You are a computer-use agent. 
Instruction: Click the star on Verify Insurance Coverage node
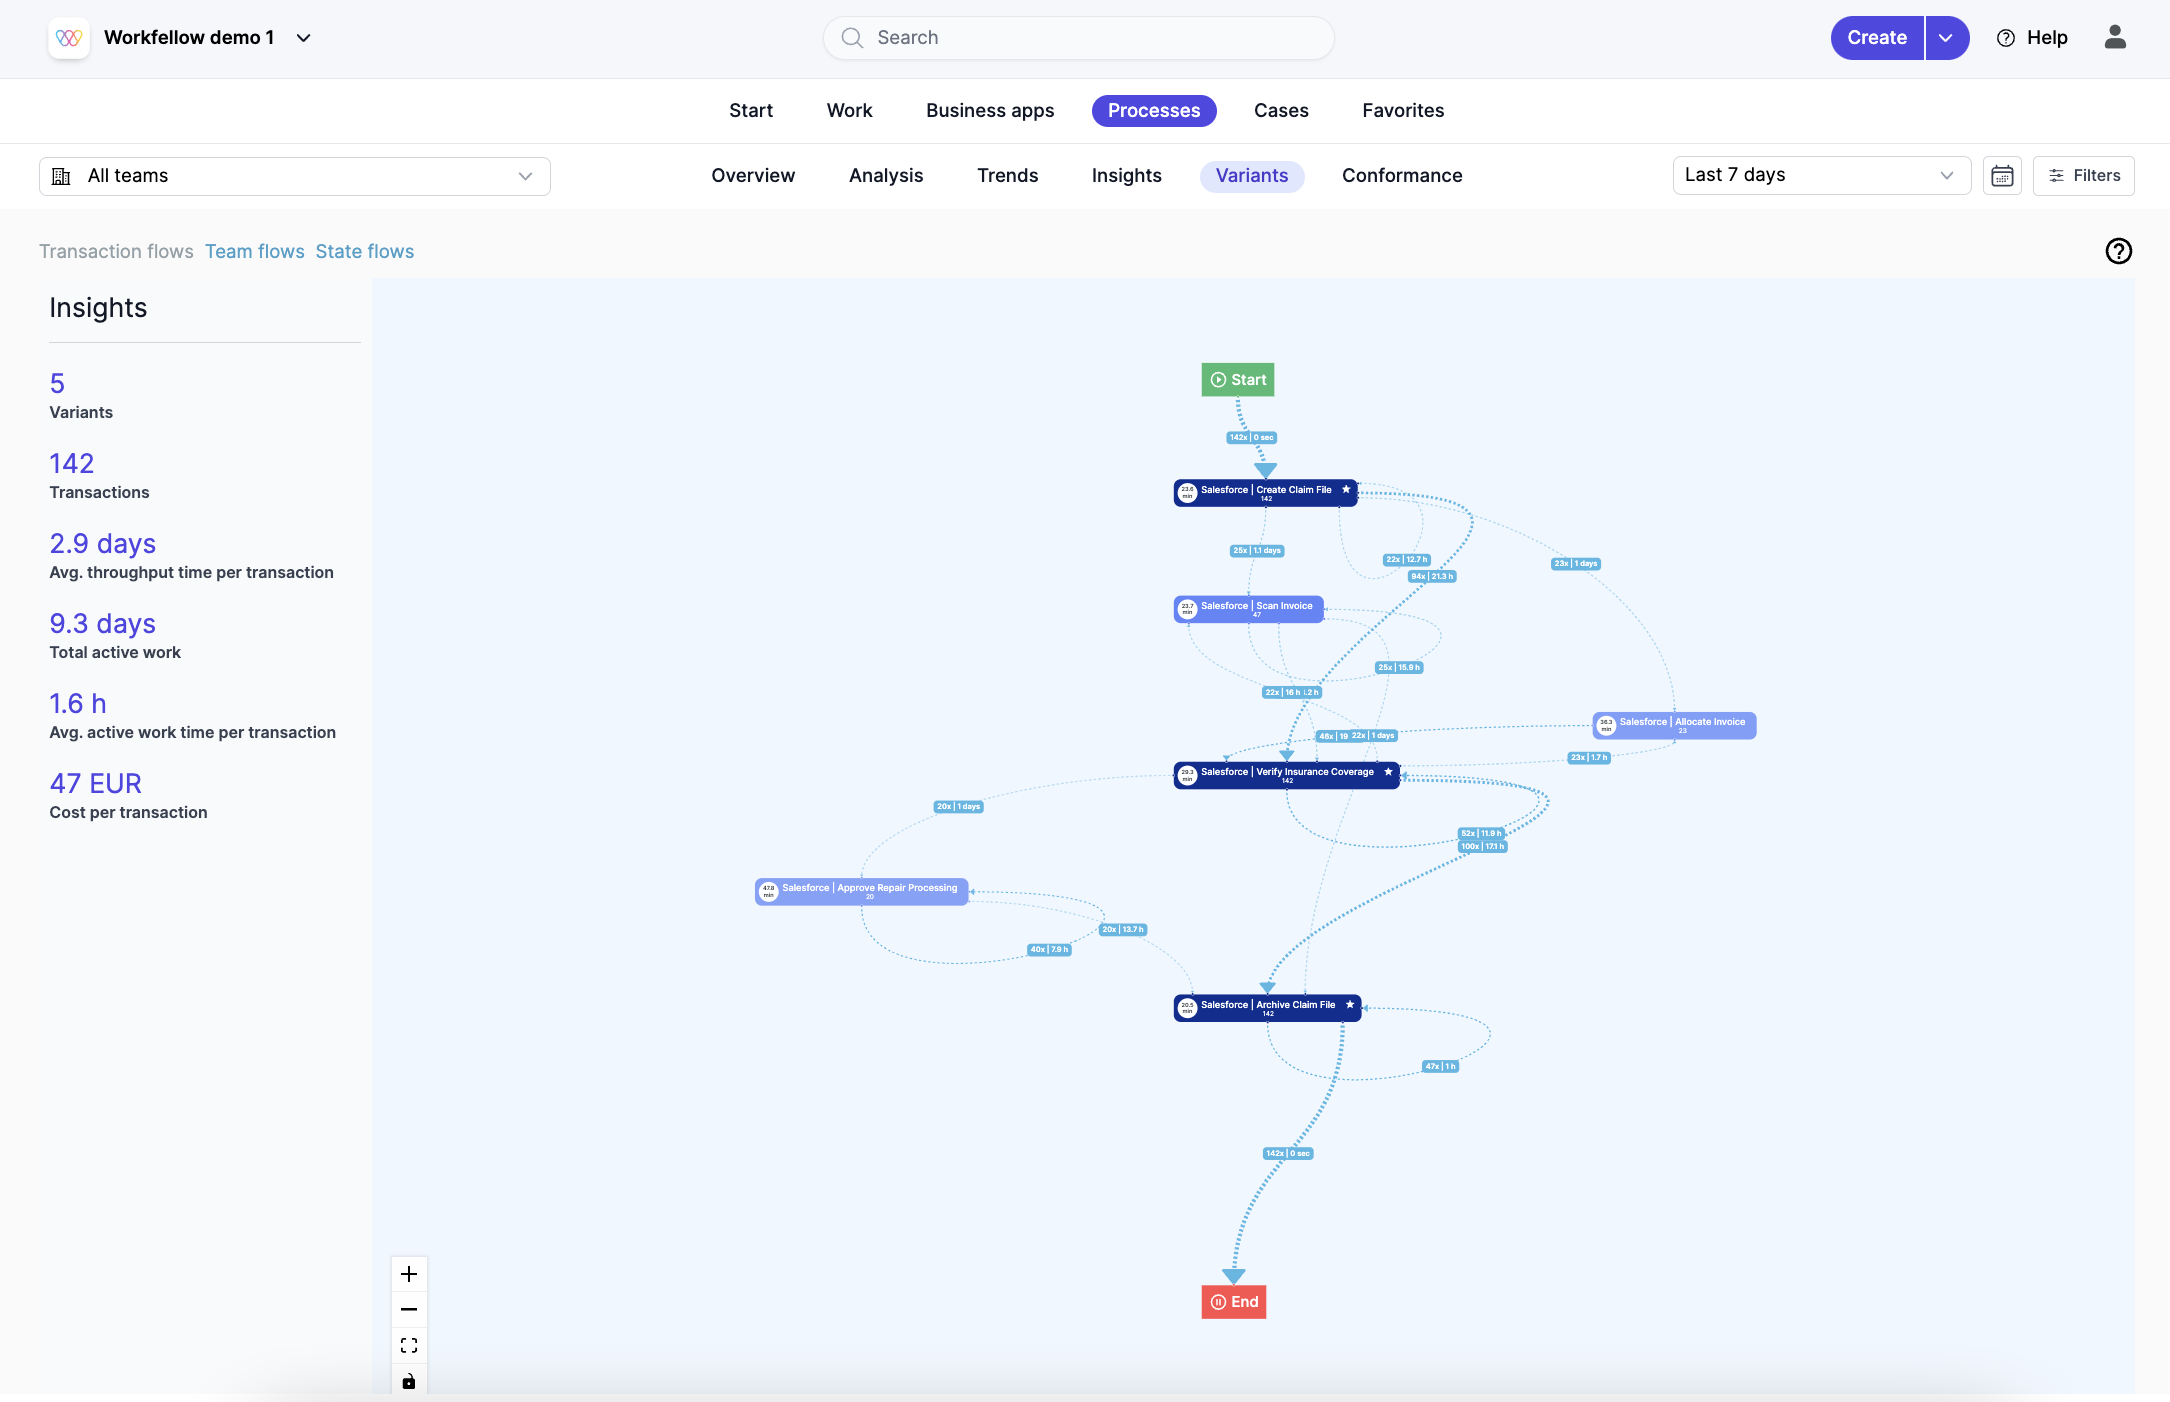point(1388,772)
